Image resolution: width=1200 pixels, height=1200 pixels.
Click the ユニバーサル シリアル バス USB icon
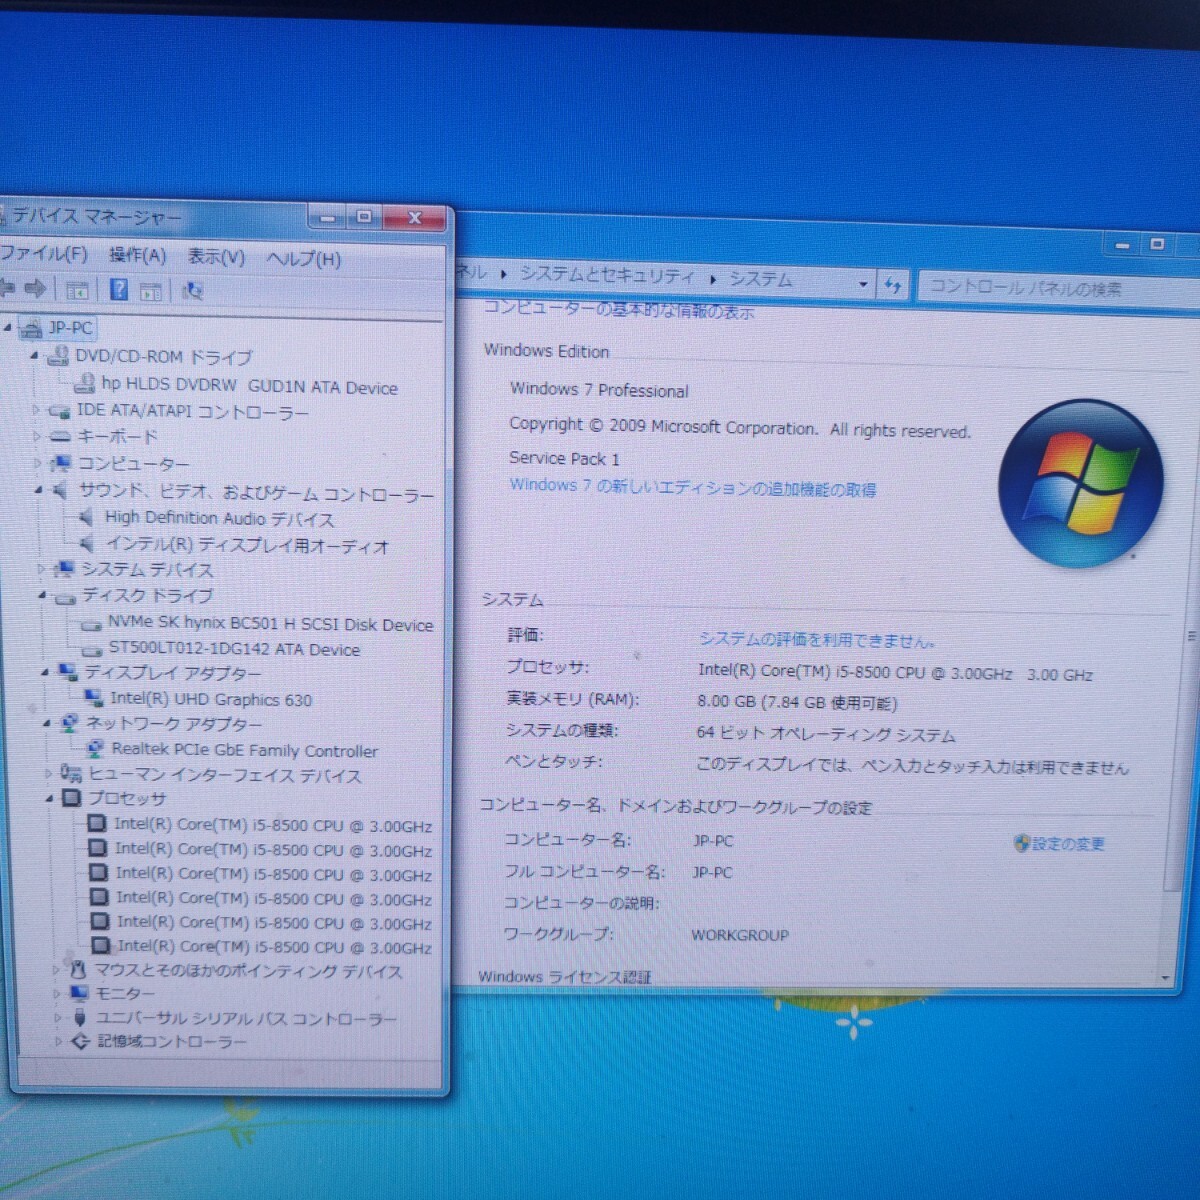click(80, 1018)
